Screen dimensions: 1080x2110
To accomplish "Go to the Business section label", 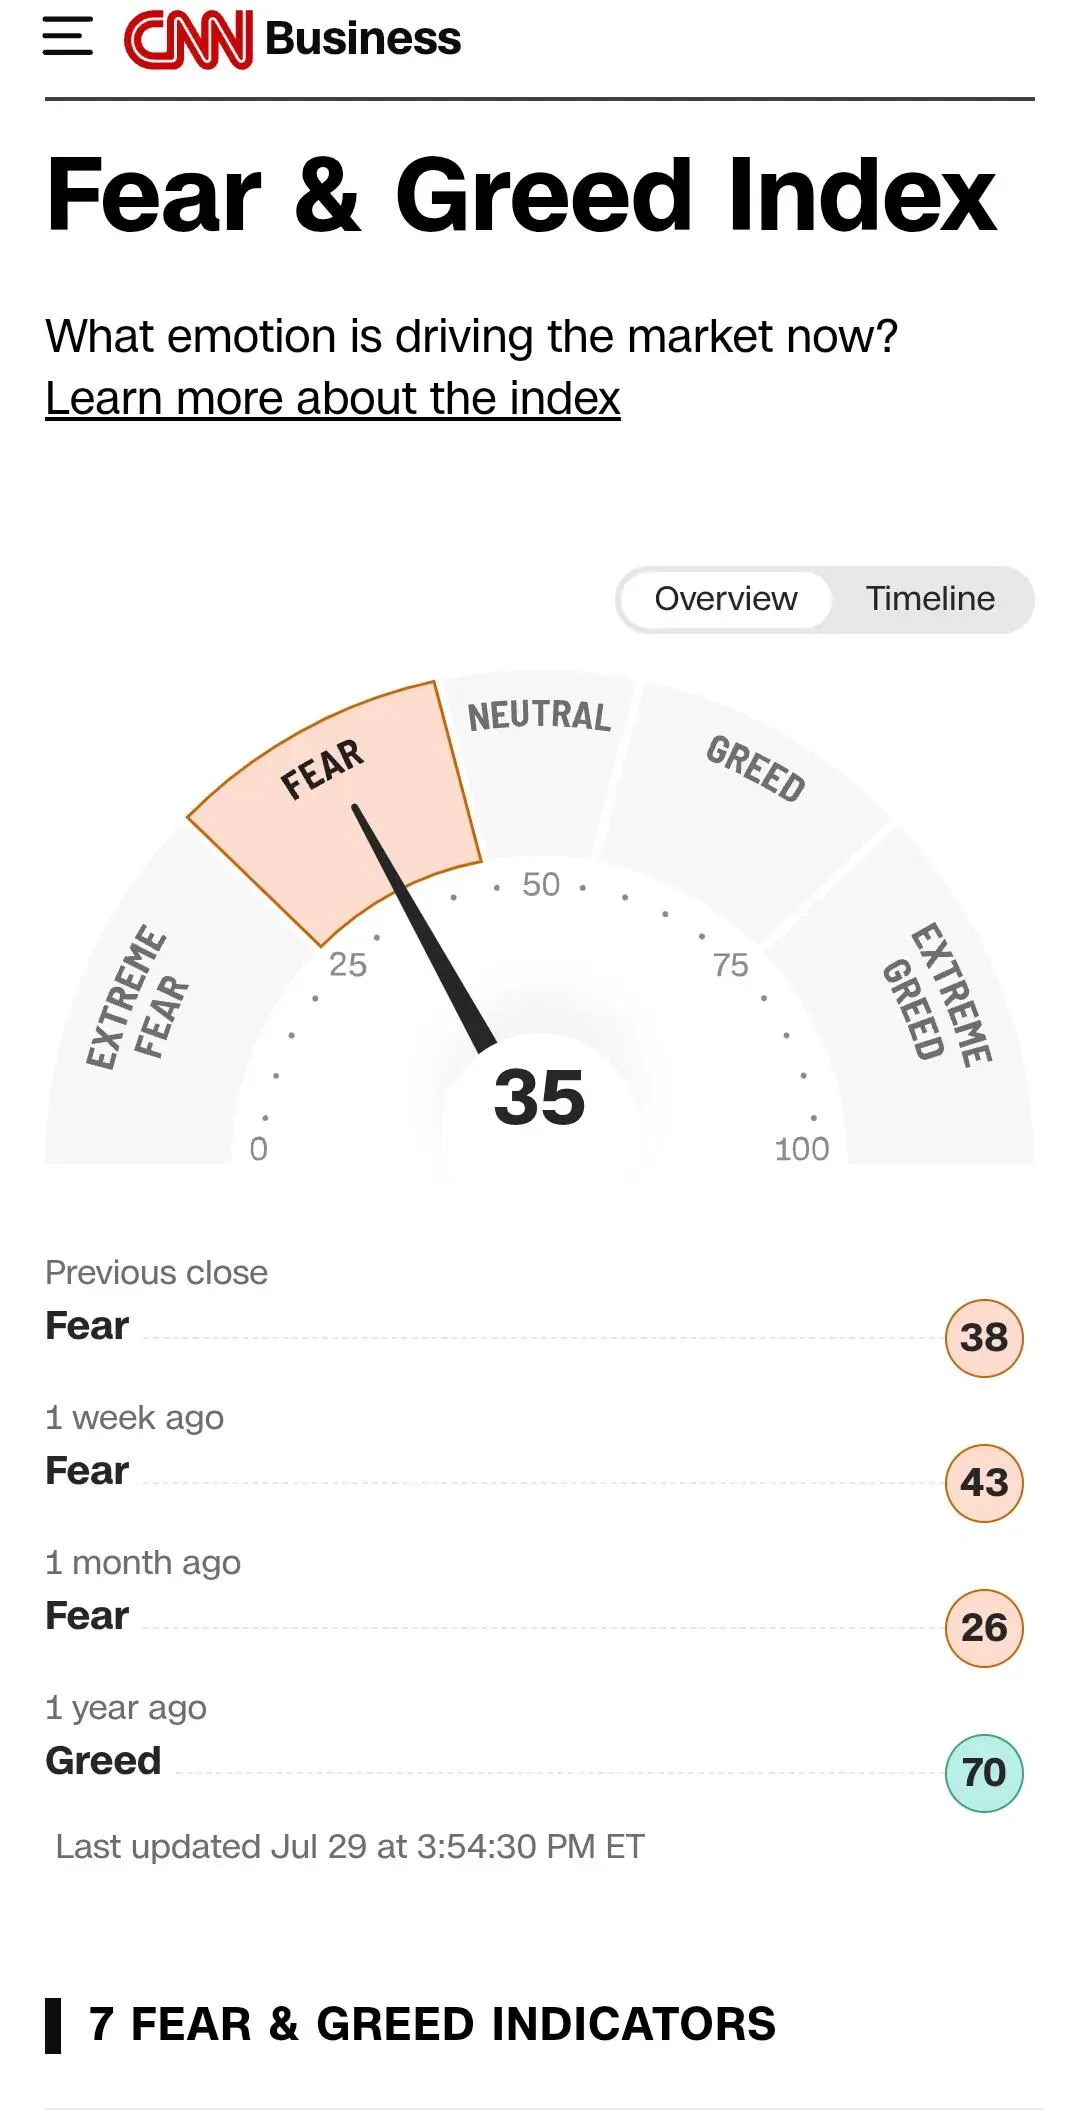I will pyautogui.click(x=363, y=39).
